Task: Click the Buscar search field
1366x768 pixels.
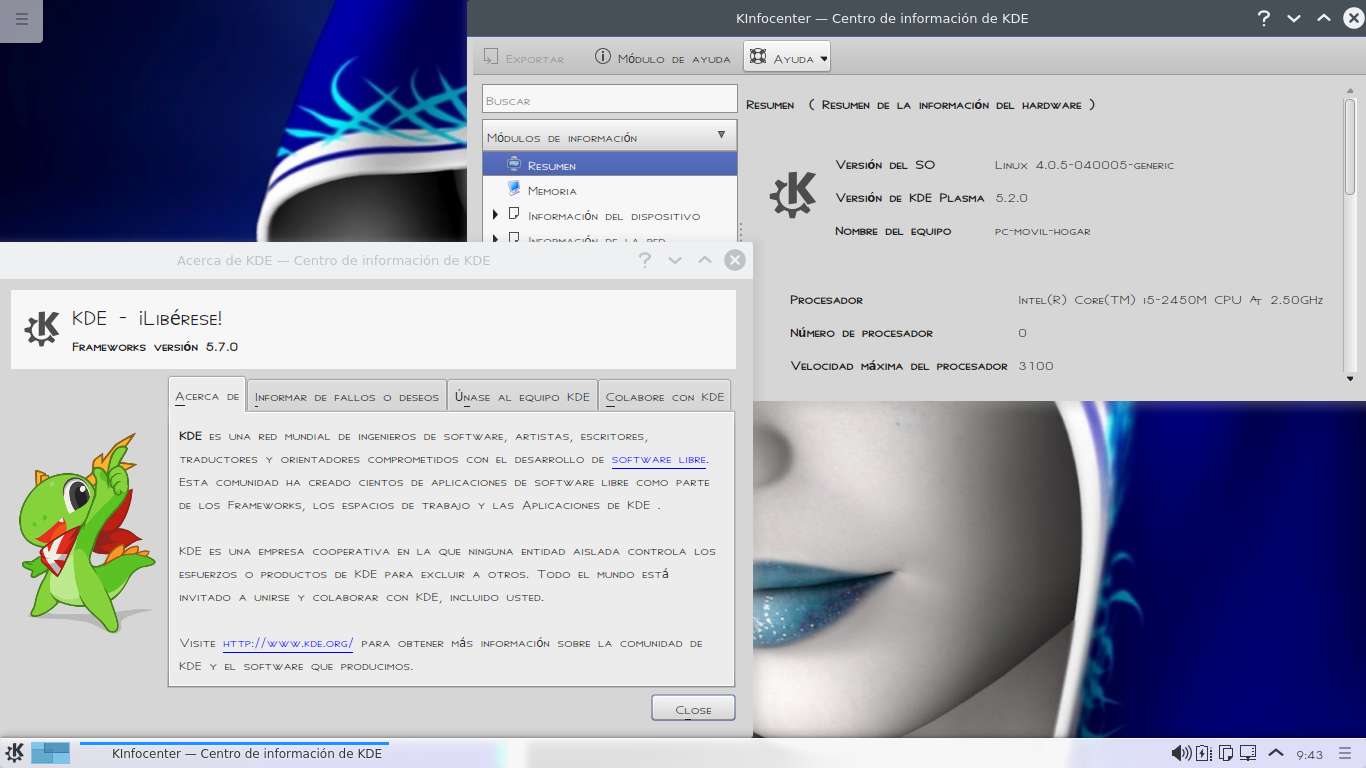Action: [x=609, y=100]
